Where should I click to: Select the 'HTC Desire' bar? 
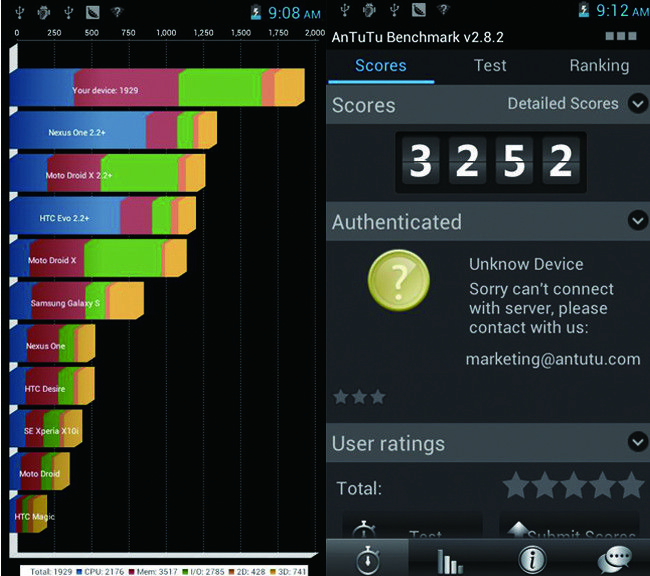(x=52, y=386)
